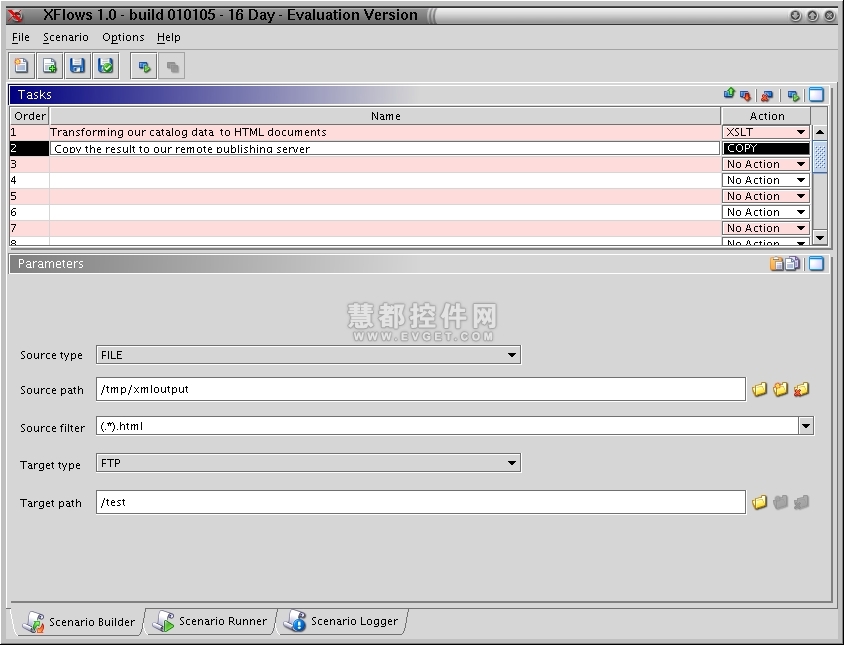Open the Options menu
The height and width of the screenshot is (645, 844).
[x=123, y=37]
